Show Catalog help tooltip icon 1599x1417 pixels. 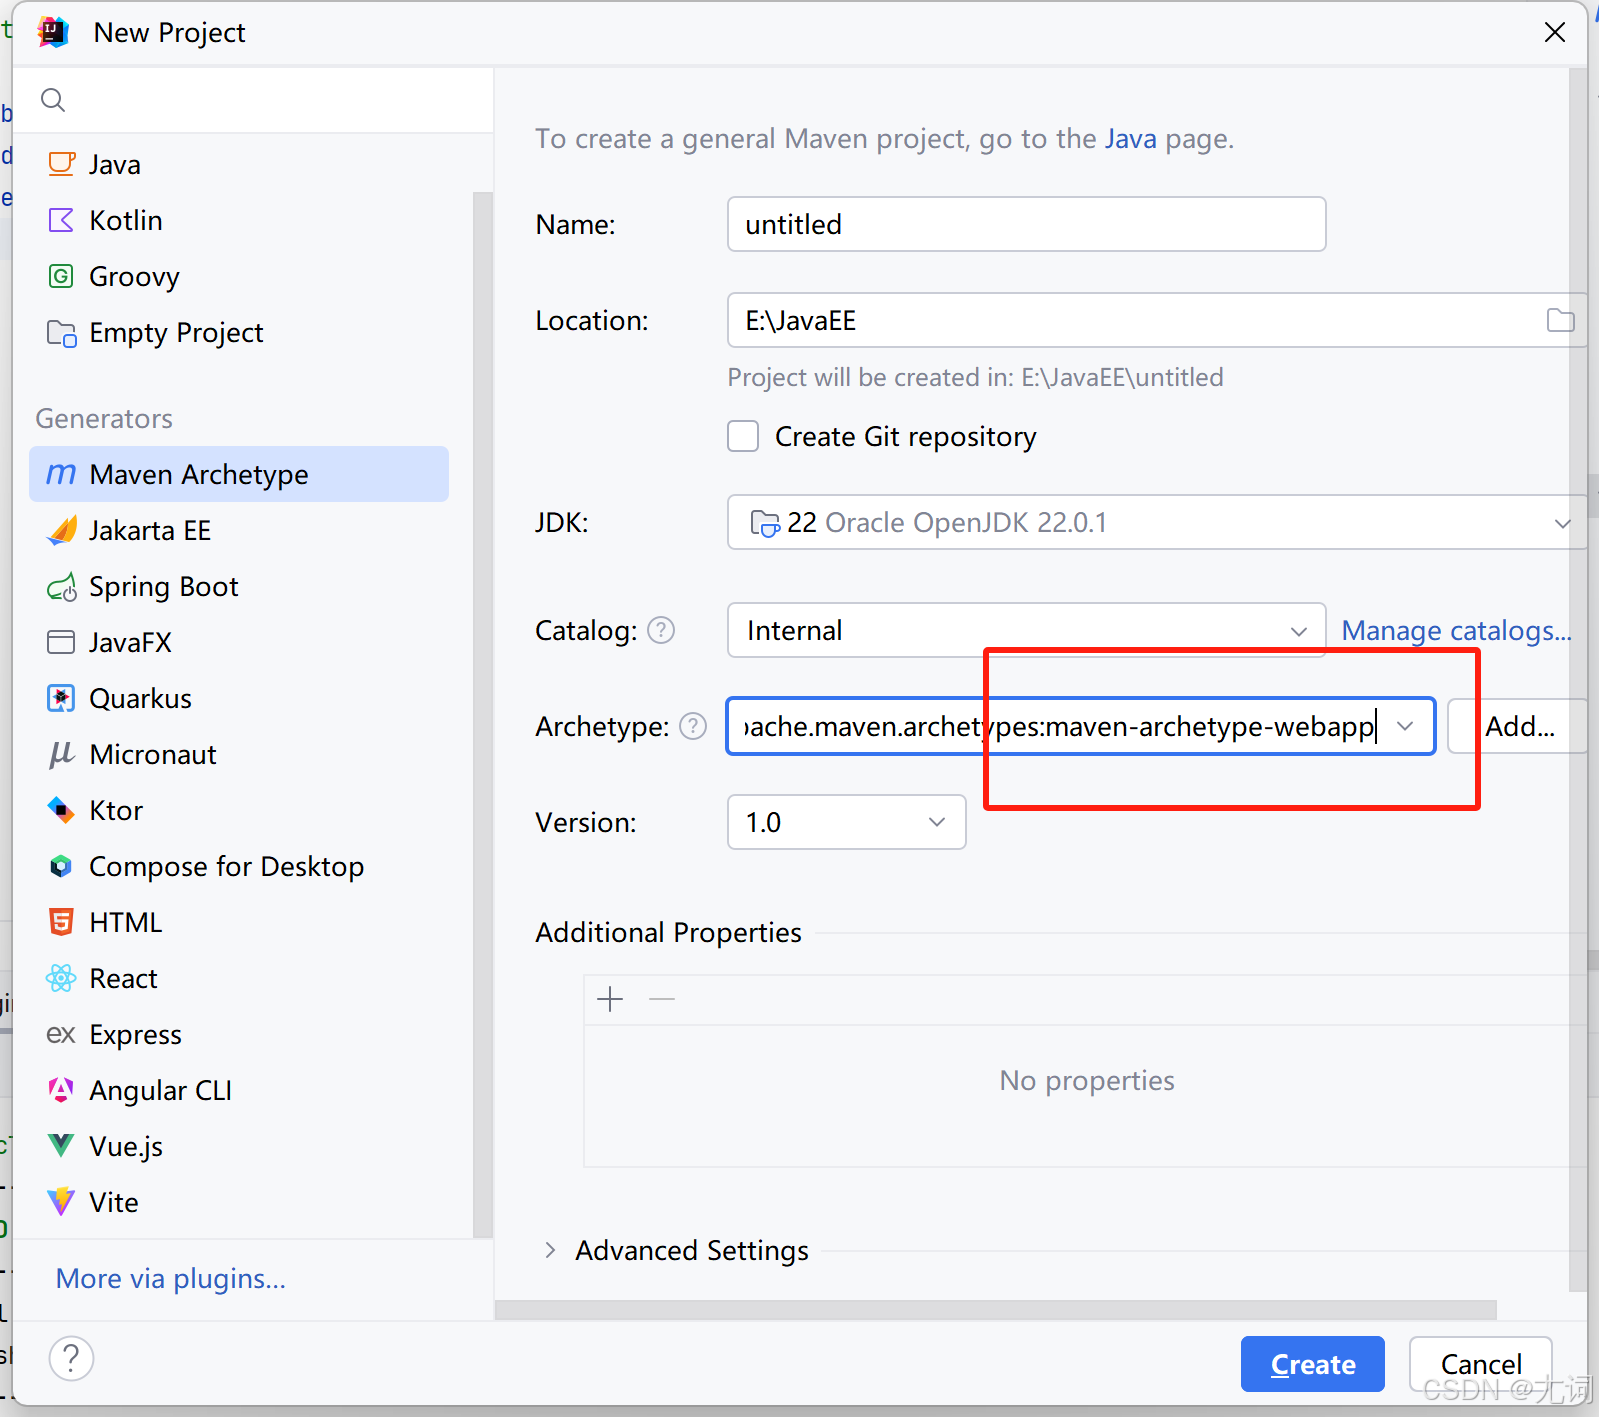pyautogui.click(x=661, y=630)
